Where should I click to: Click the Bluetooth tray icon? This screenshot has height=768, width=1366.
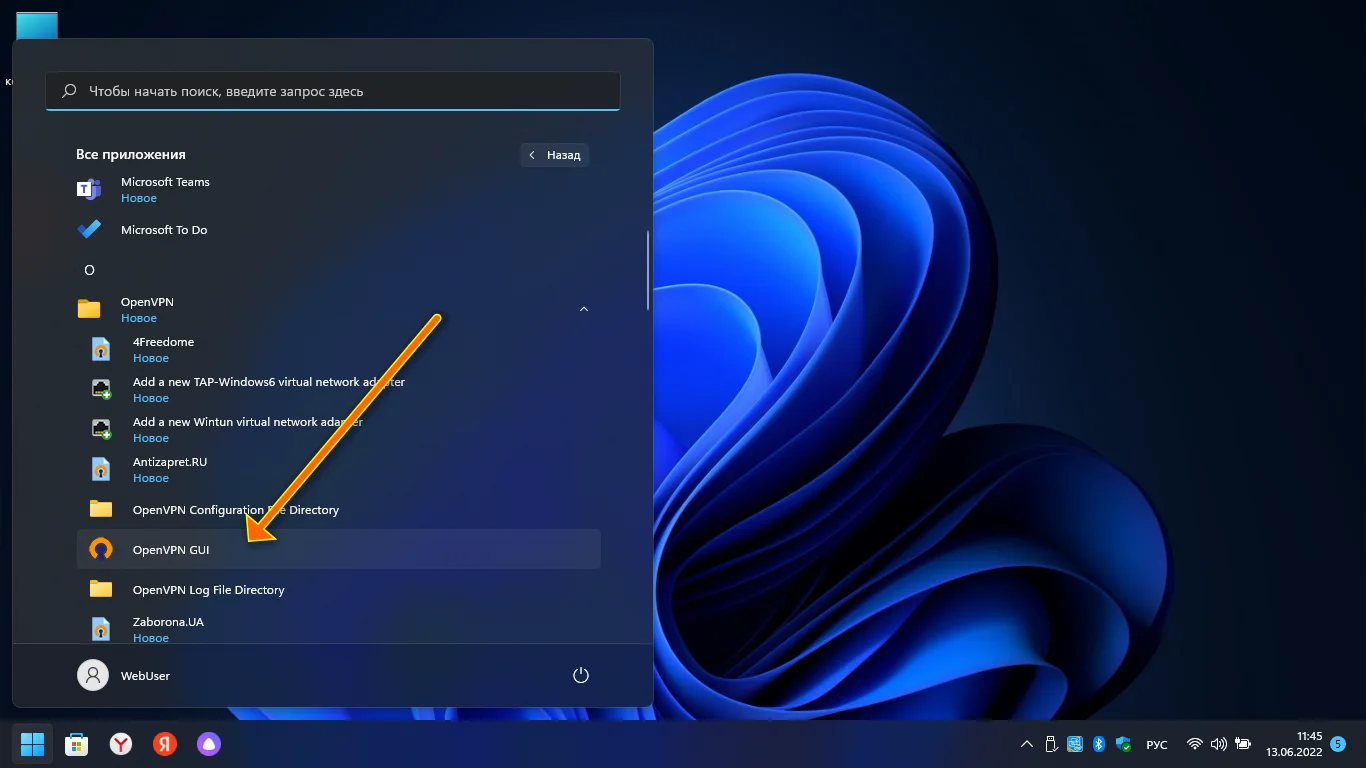click(1098, 744)
